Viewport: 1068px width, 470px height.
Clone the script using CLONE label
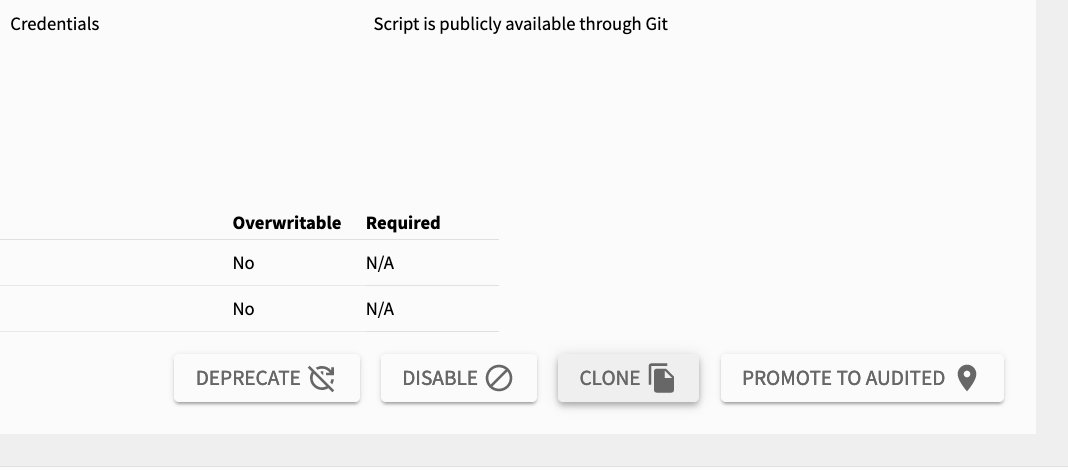click(610, 378)
